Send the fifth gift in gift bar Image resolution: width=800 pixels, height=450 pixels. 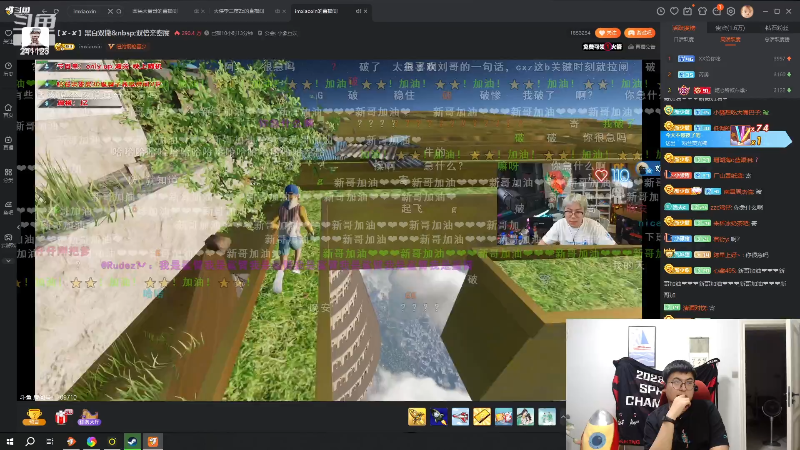pyautogui.click(x=503, y=417)
